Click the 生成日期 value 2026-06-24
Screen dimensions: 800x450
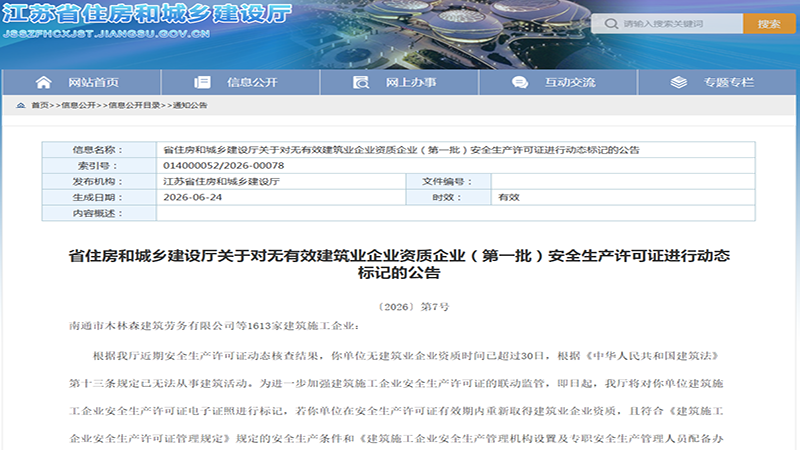(x=192, y=197)
